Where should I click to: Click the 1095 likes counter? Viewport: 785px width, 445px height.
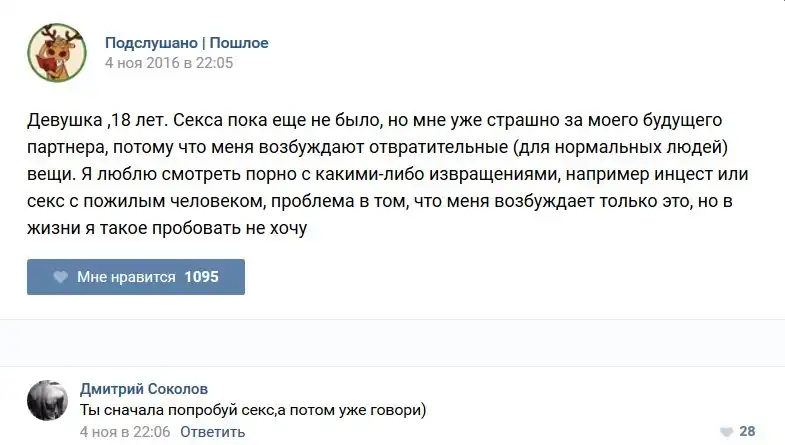click(x=201, y=277)
